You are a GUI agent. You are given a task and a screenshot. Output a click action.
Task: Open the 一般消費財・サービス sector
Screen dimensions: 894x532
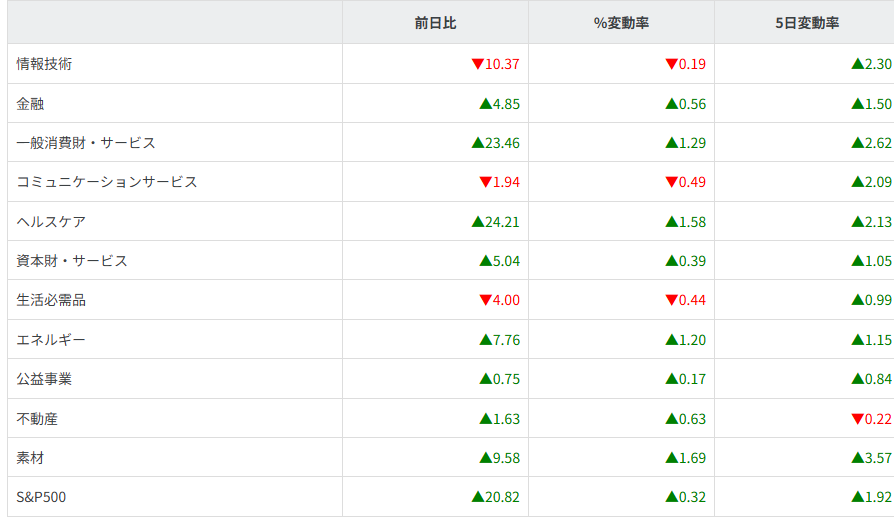86,143
